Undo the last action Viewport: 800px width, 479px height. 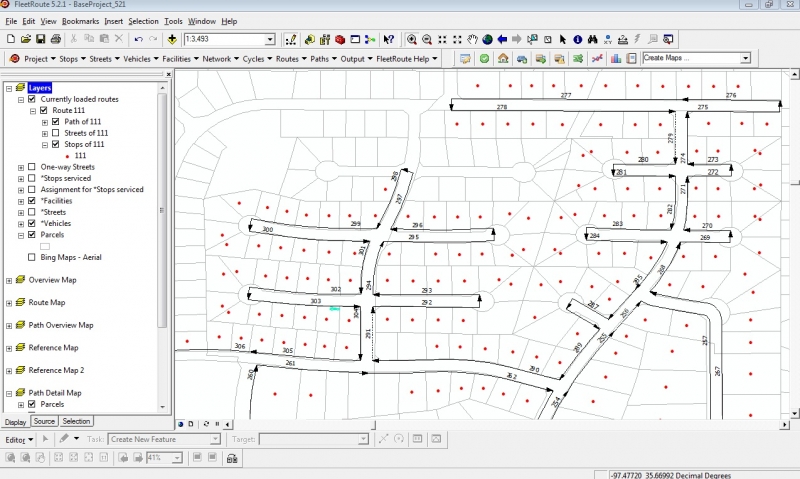[138, 39]
